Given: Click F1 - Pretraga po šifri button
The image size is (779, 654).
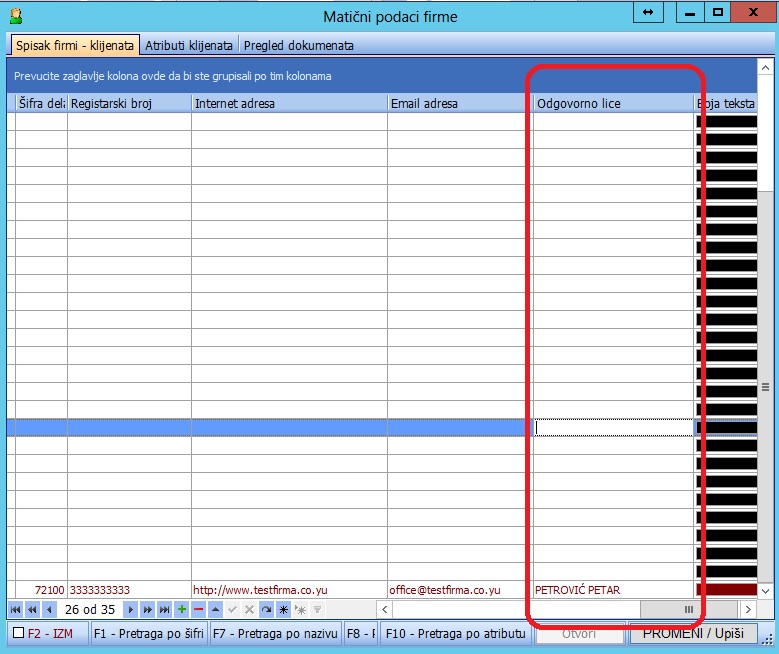Looking at the screenshot, I should (x=148, y=633).
